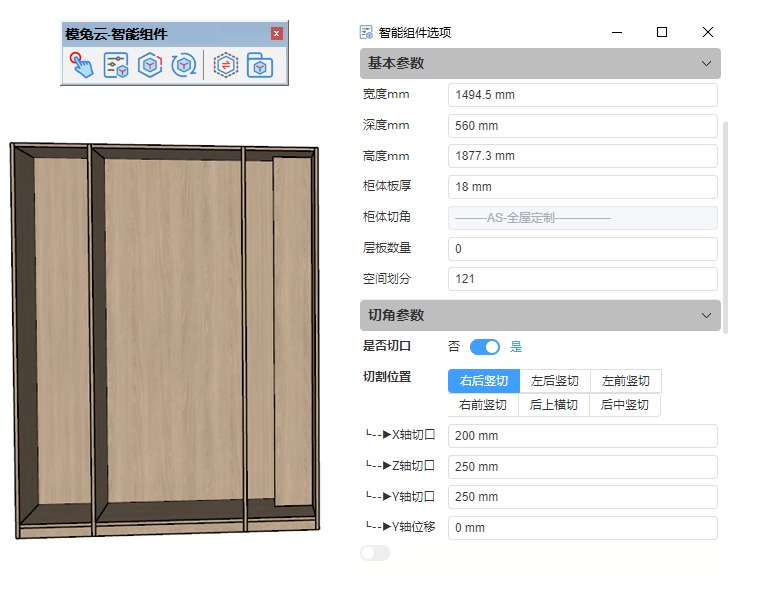Screen dimensions: 759x590
Task: Open the 柜体切角 dropdown
Action: [582, 218]
